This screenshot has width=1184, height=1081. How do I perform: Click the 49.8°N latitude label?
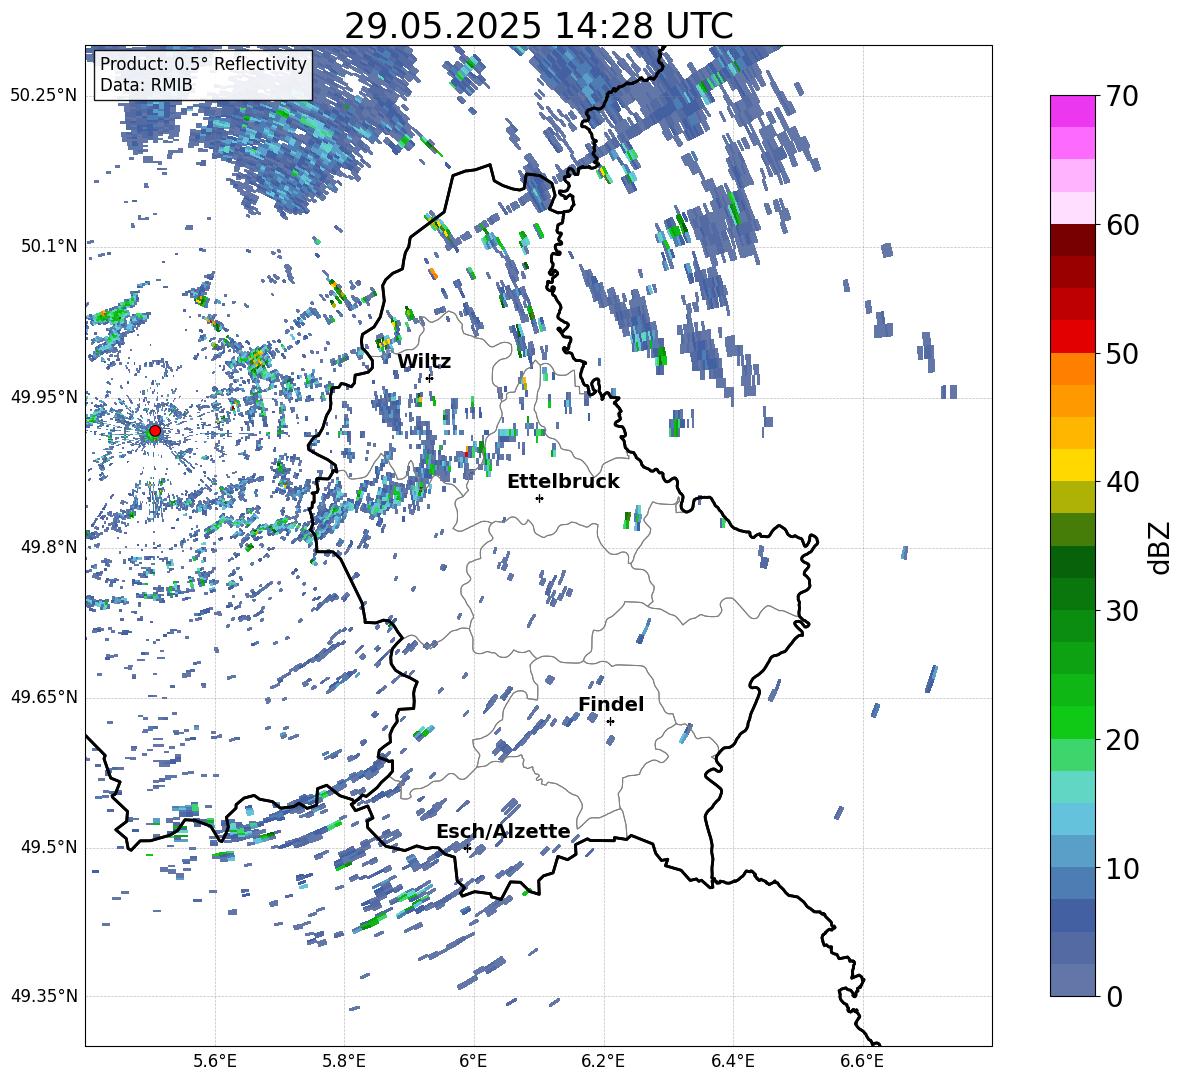[49, 547]
